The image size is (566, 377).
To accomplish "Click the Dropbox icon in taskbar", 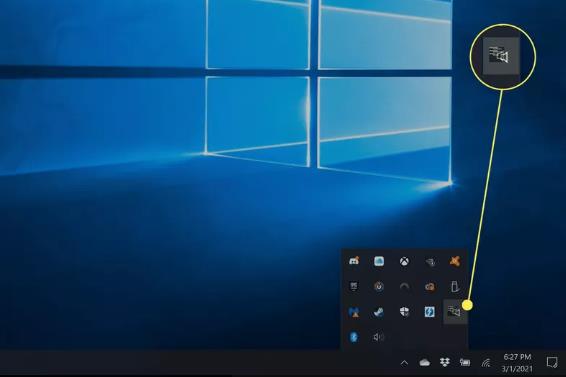I will pyautogui.click(x=445, y=362).
